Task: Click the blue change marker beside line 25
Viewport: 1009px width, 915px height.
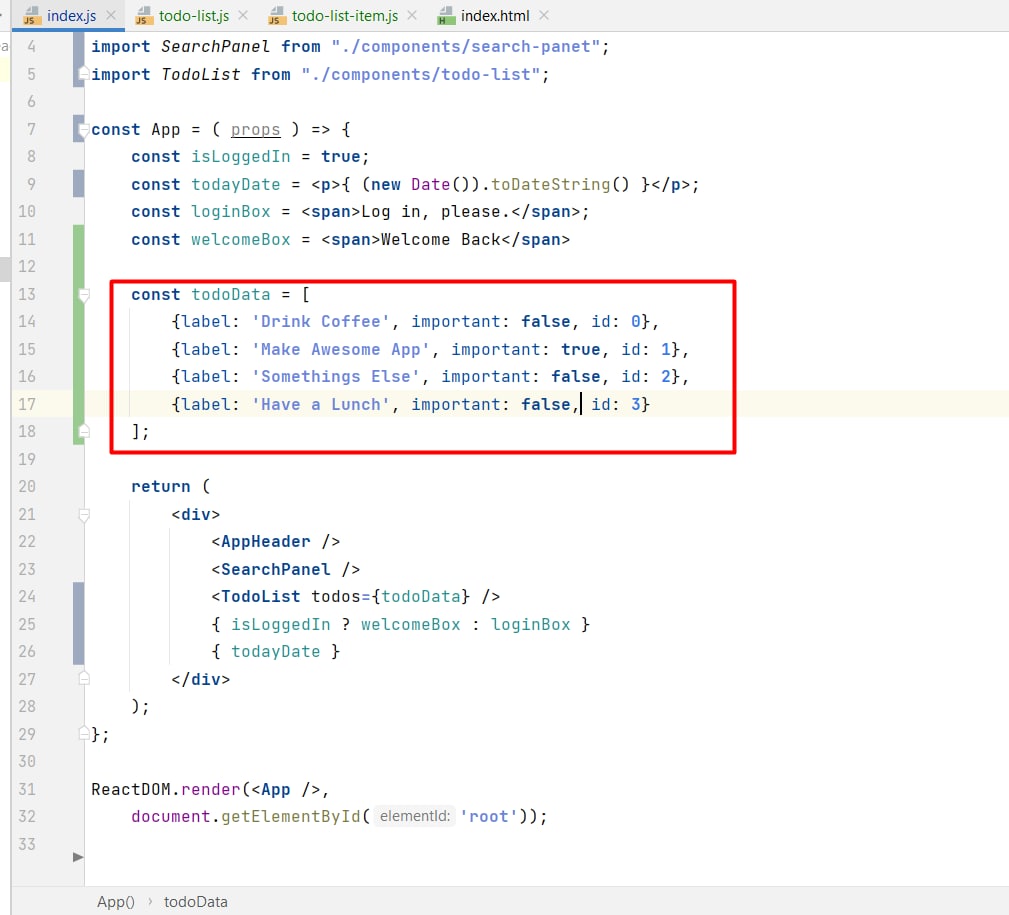Action: (x=79, y=624)
